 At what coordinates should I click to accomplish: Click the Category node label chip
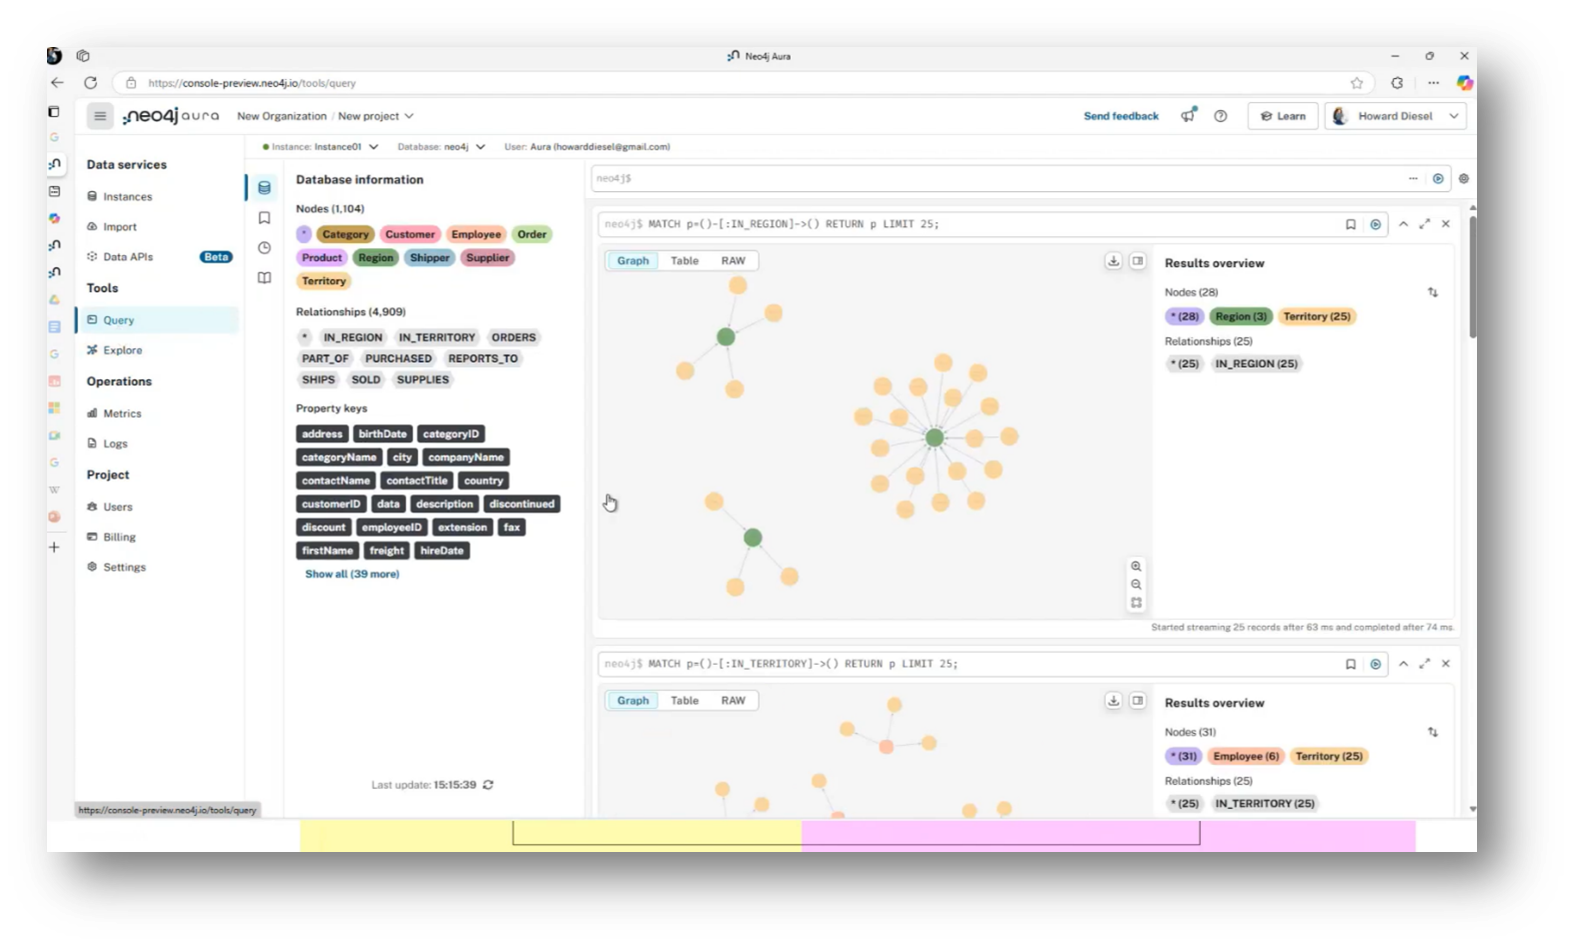pyautogui.click(x=345, y=234)
